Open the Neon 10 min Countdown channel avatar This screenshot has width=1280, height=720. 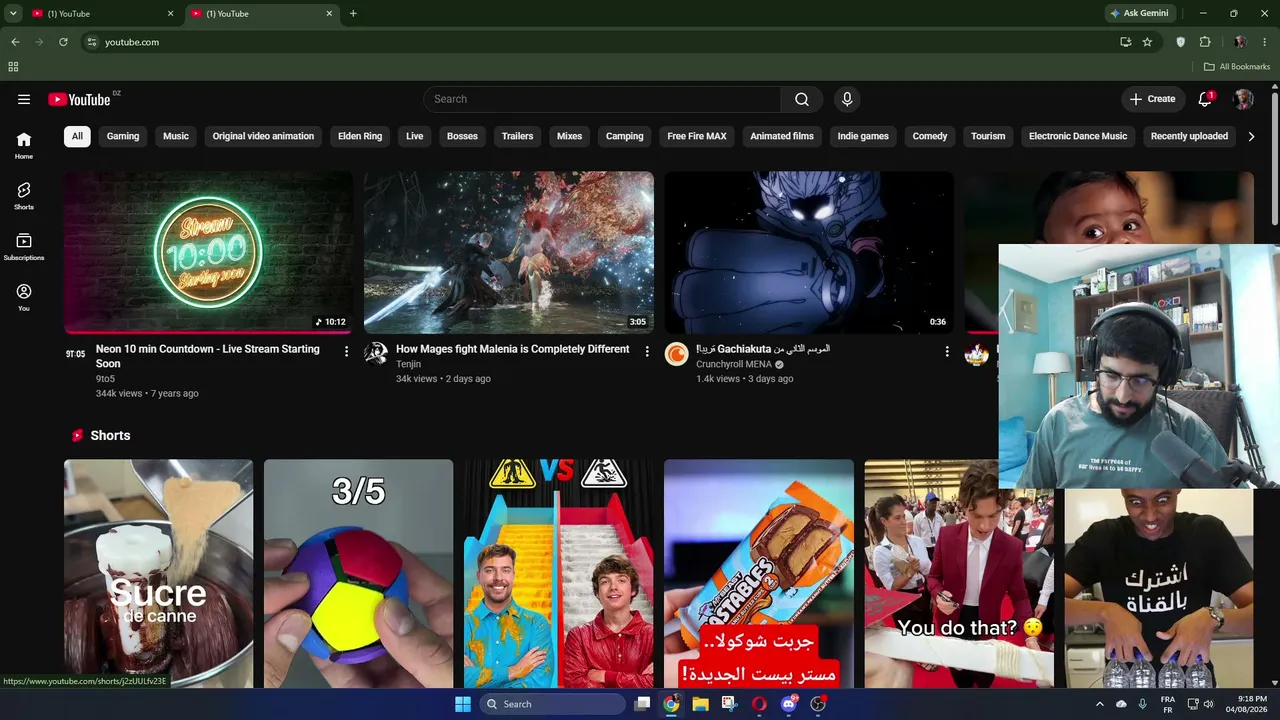click(76, 353)
